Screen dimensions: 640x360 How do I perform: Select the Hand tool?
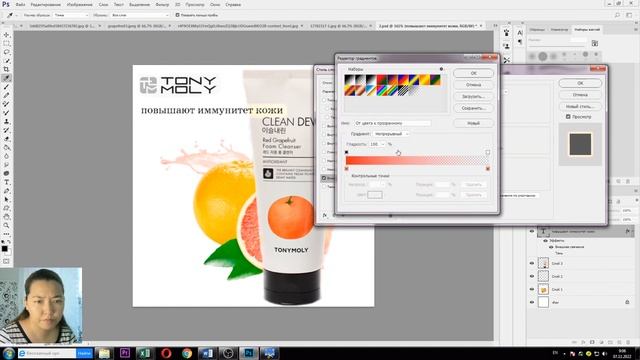click(6, 217)
